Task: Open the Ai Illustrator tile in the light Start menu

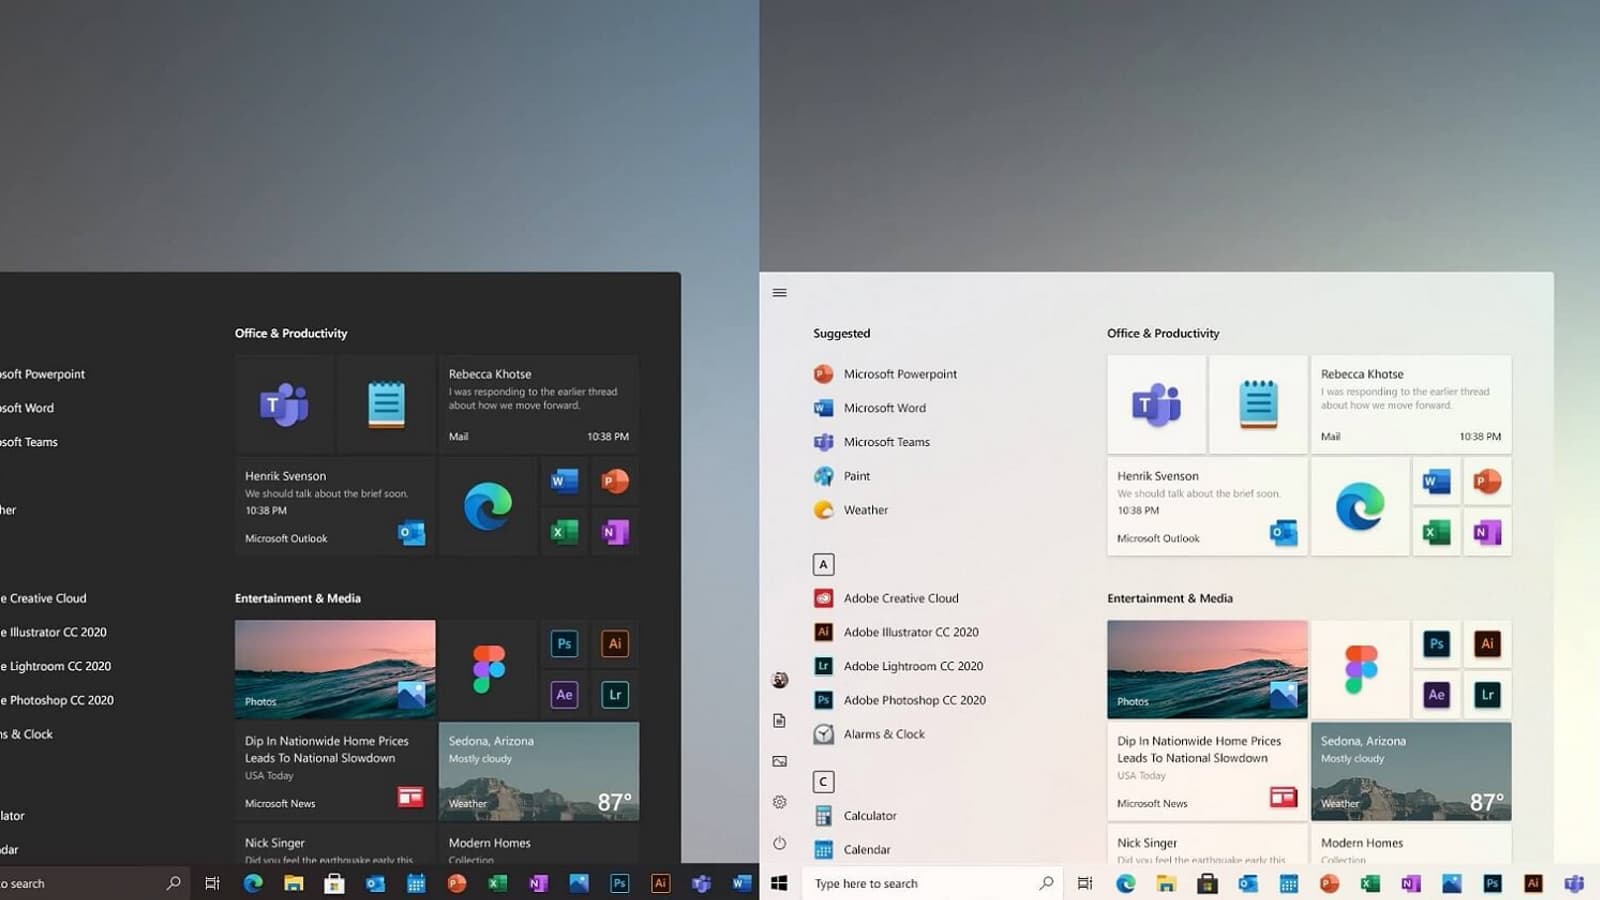Action: click(x=1488, y=644)
